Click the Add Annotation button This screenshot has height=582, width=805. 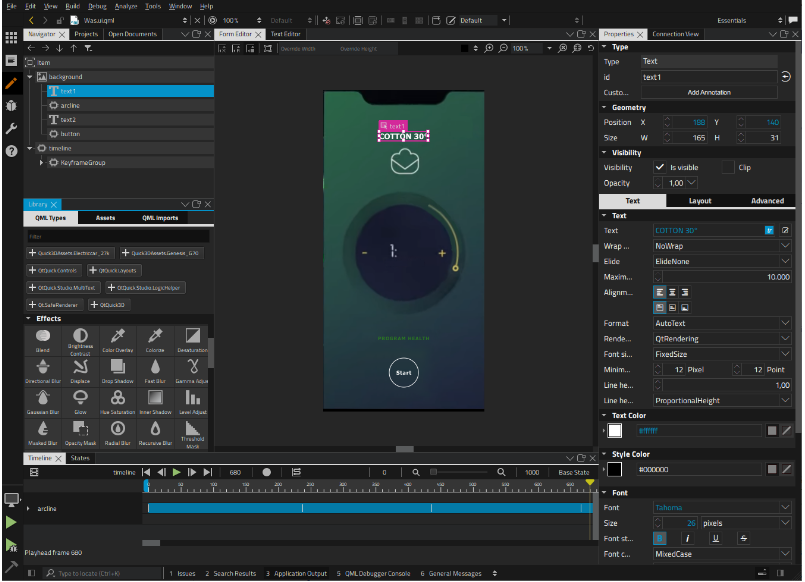[709, 92]
